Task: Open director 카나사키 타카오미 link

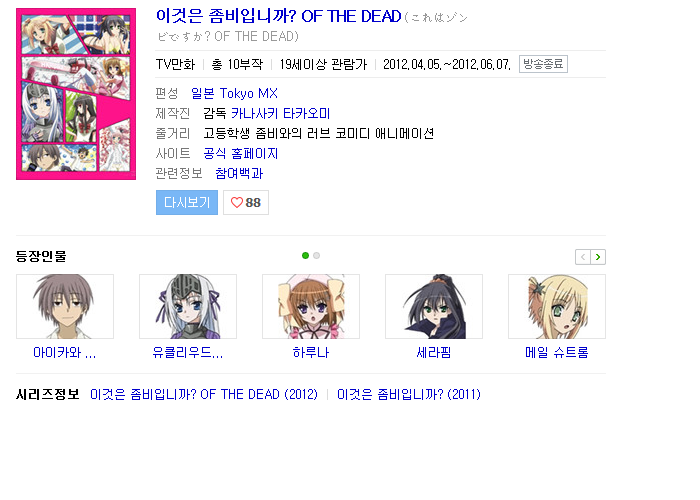Action: [280, 113]
